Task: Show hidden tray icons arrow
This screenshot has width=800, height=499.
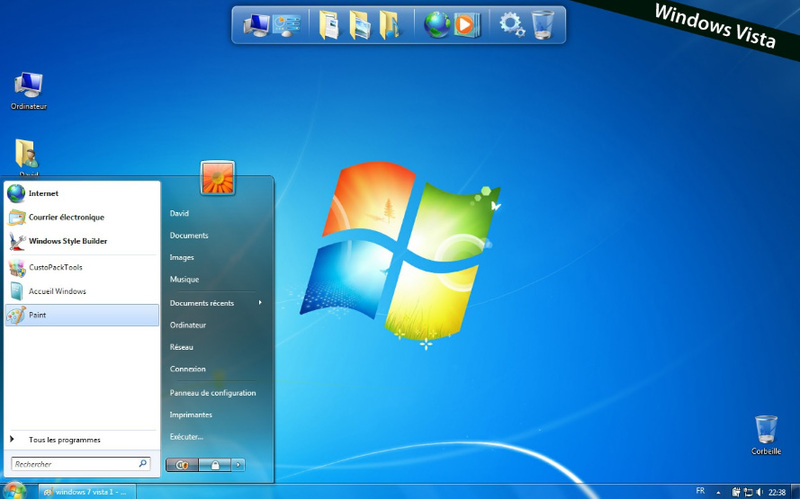Action: click(x=718, y=492)
